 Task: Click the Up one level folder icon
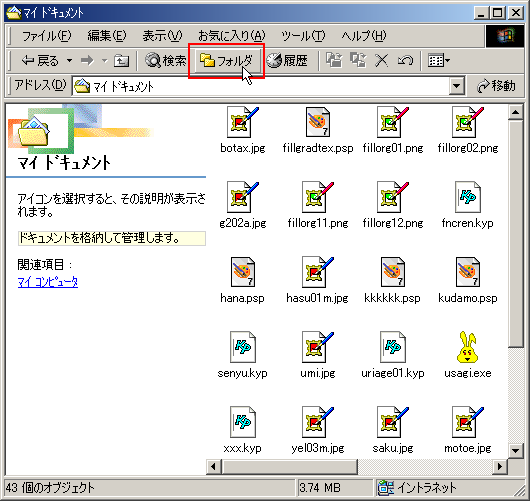pos(121,61)
